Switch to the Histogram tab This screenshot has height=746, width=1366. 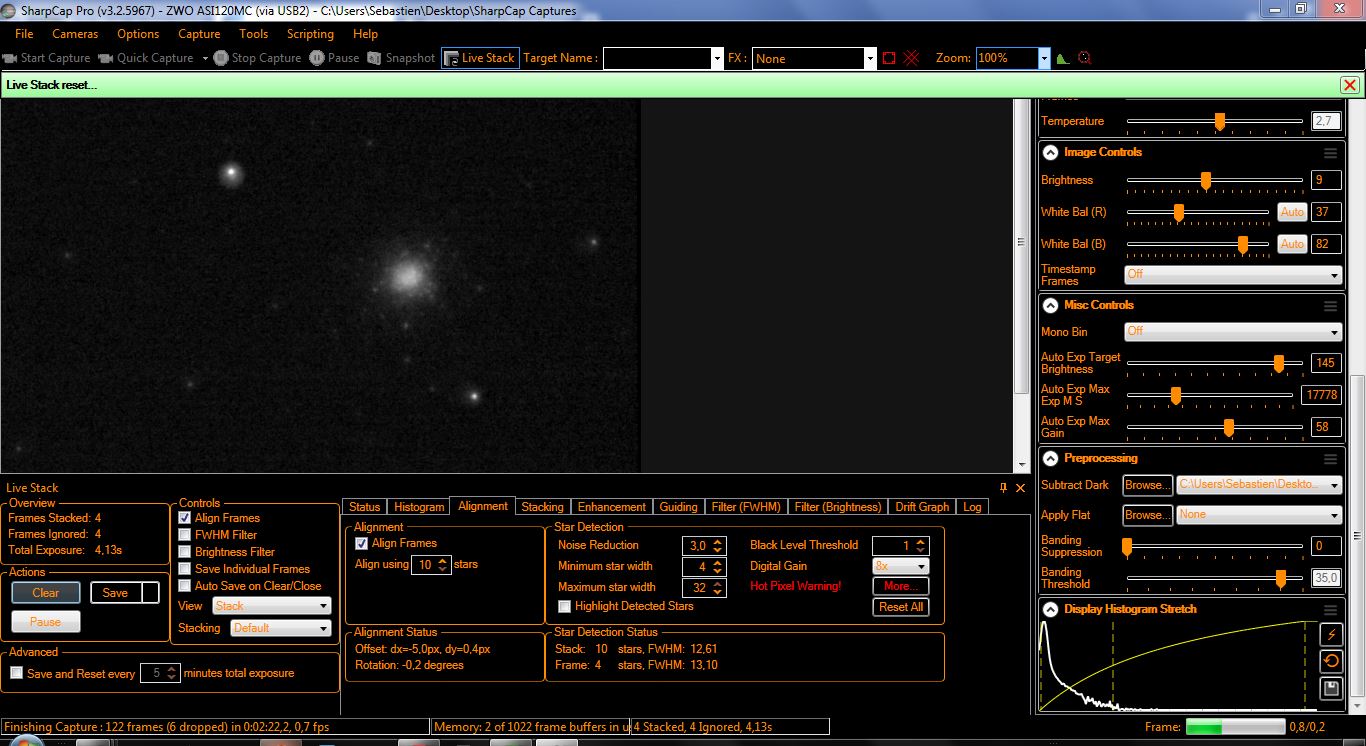[418, 507]
